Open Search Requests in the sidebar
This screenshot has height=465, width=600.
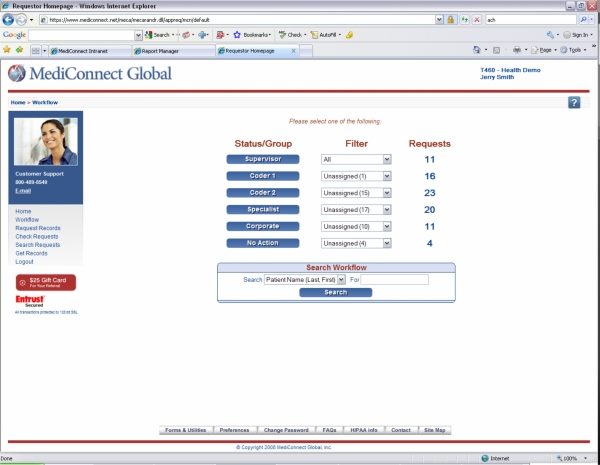(38, 245)
